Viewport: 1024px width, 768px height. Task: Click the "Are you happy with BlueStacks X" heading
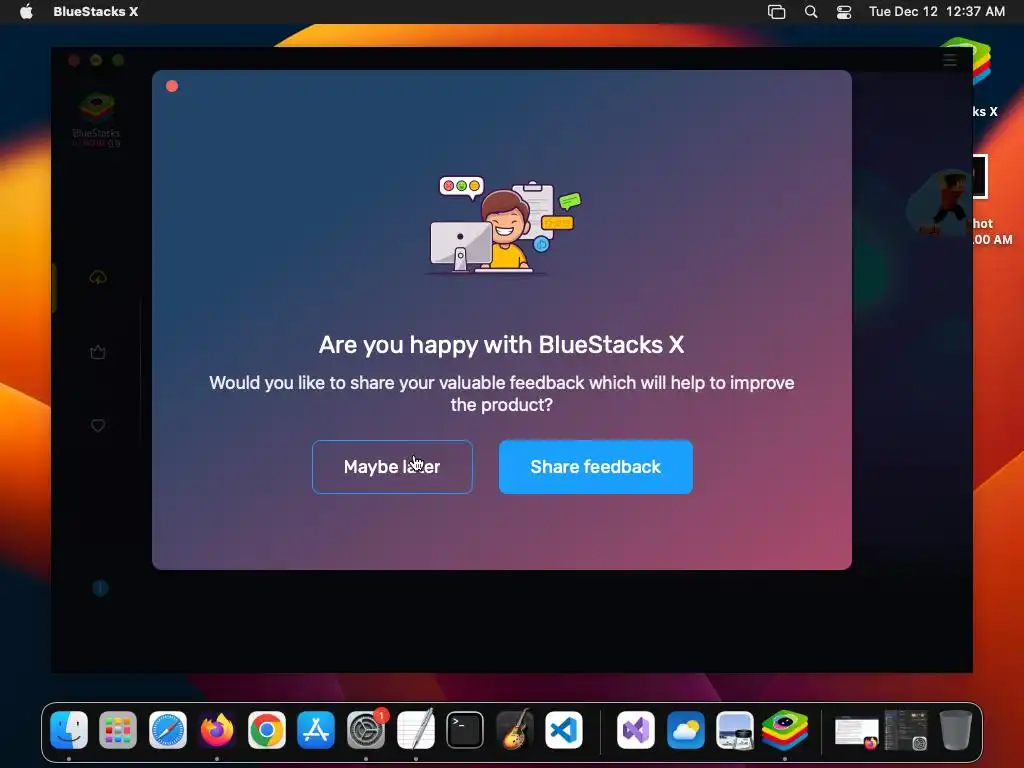pyautogui.click(x=502, y=345)
